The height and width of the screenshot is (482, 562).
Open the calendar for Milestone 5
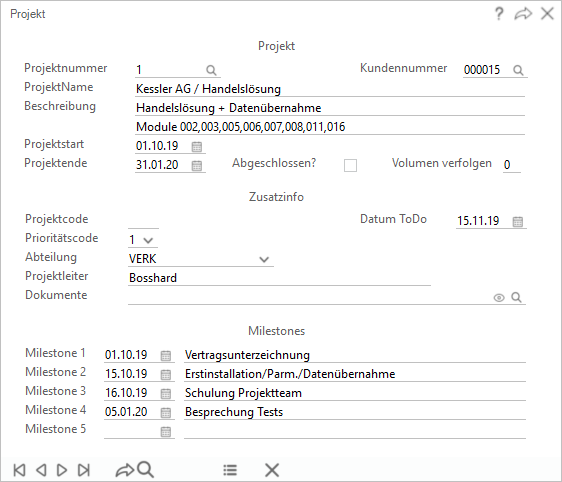point(166,431)
